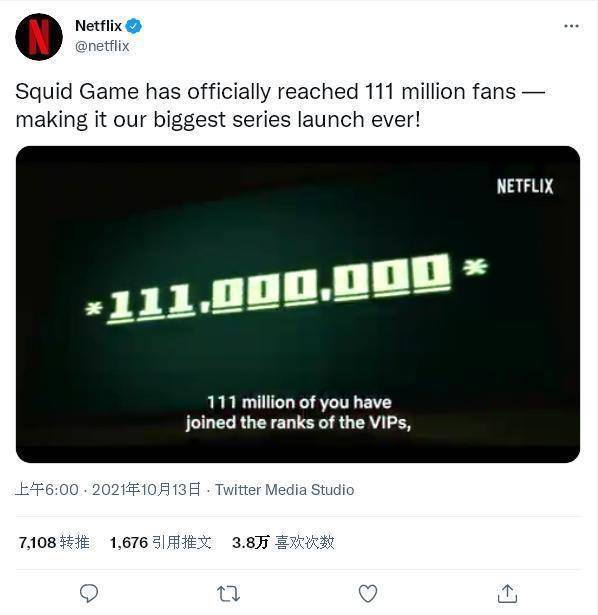The image size is (598, 615).
Task: Click the NETFLIX watermark in video
Action: 525,186
